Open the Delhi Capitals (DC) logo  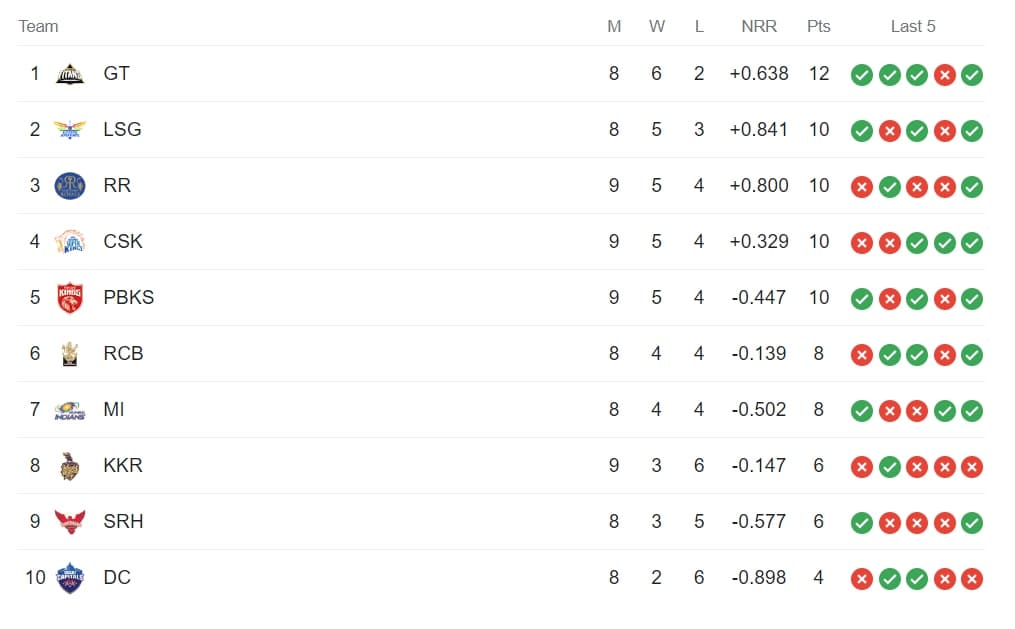pyautogui.click(x=70, y=578)
